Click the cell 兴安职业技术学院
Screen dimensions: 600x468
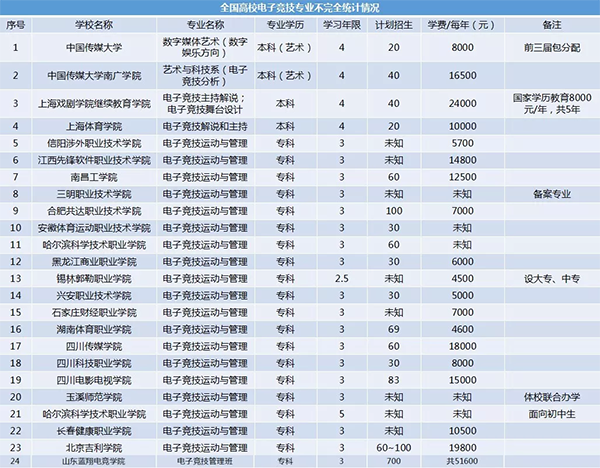click(94, 295)
